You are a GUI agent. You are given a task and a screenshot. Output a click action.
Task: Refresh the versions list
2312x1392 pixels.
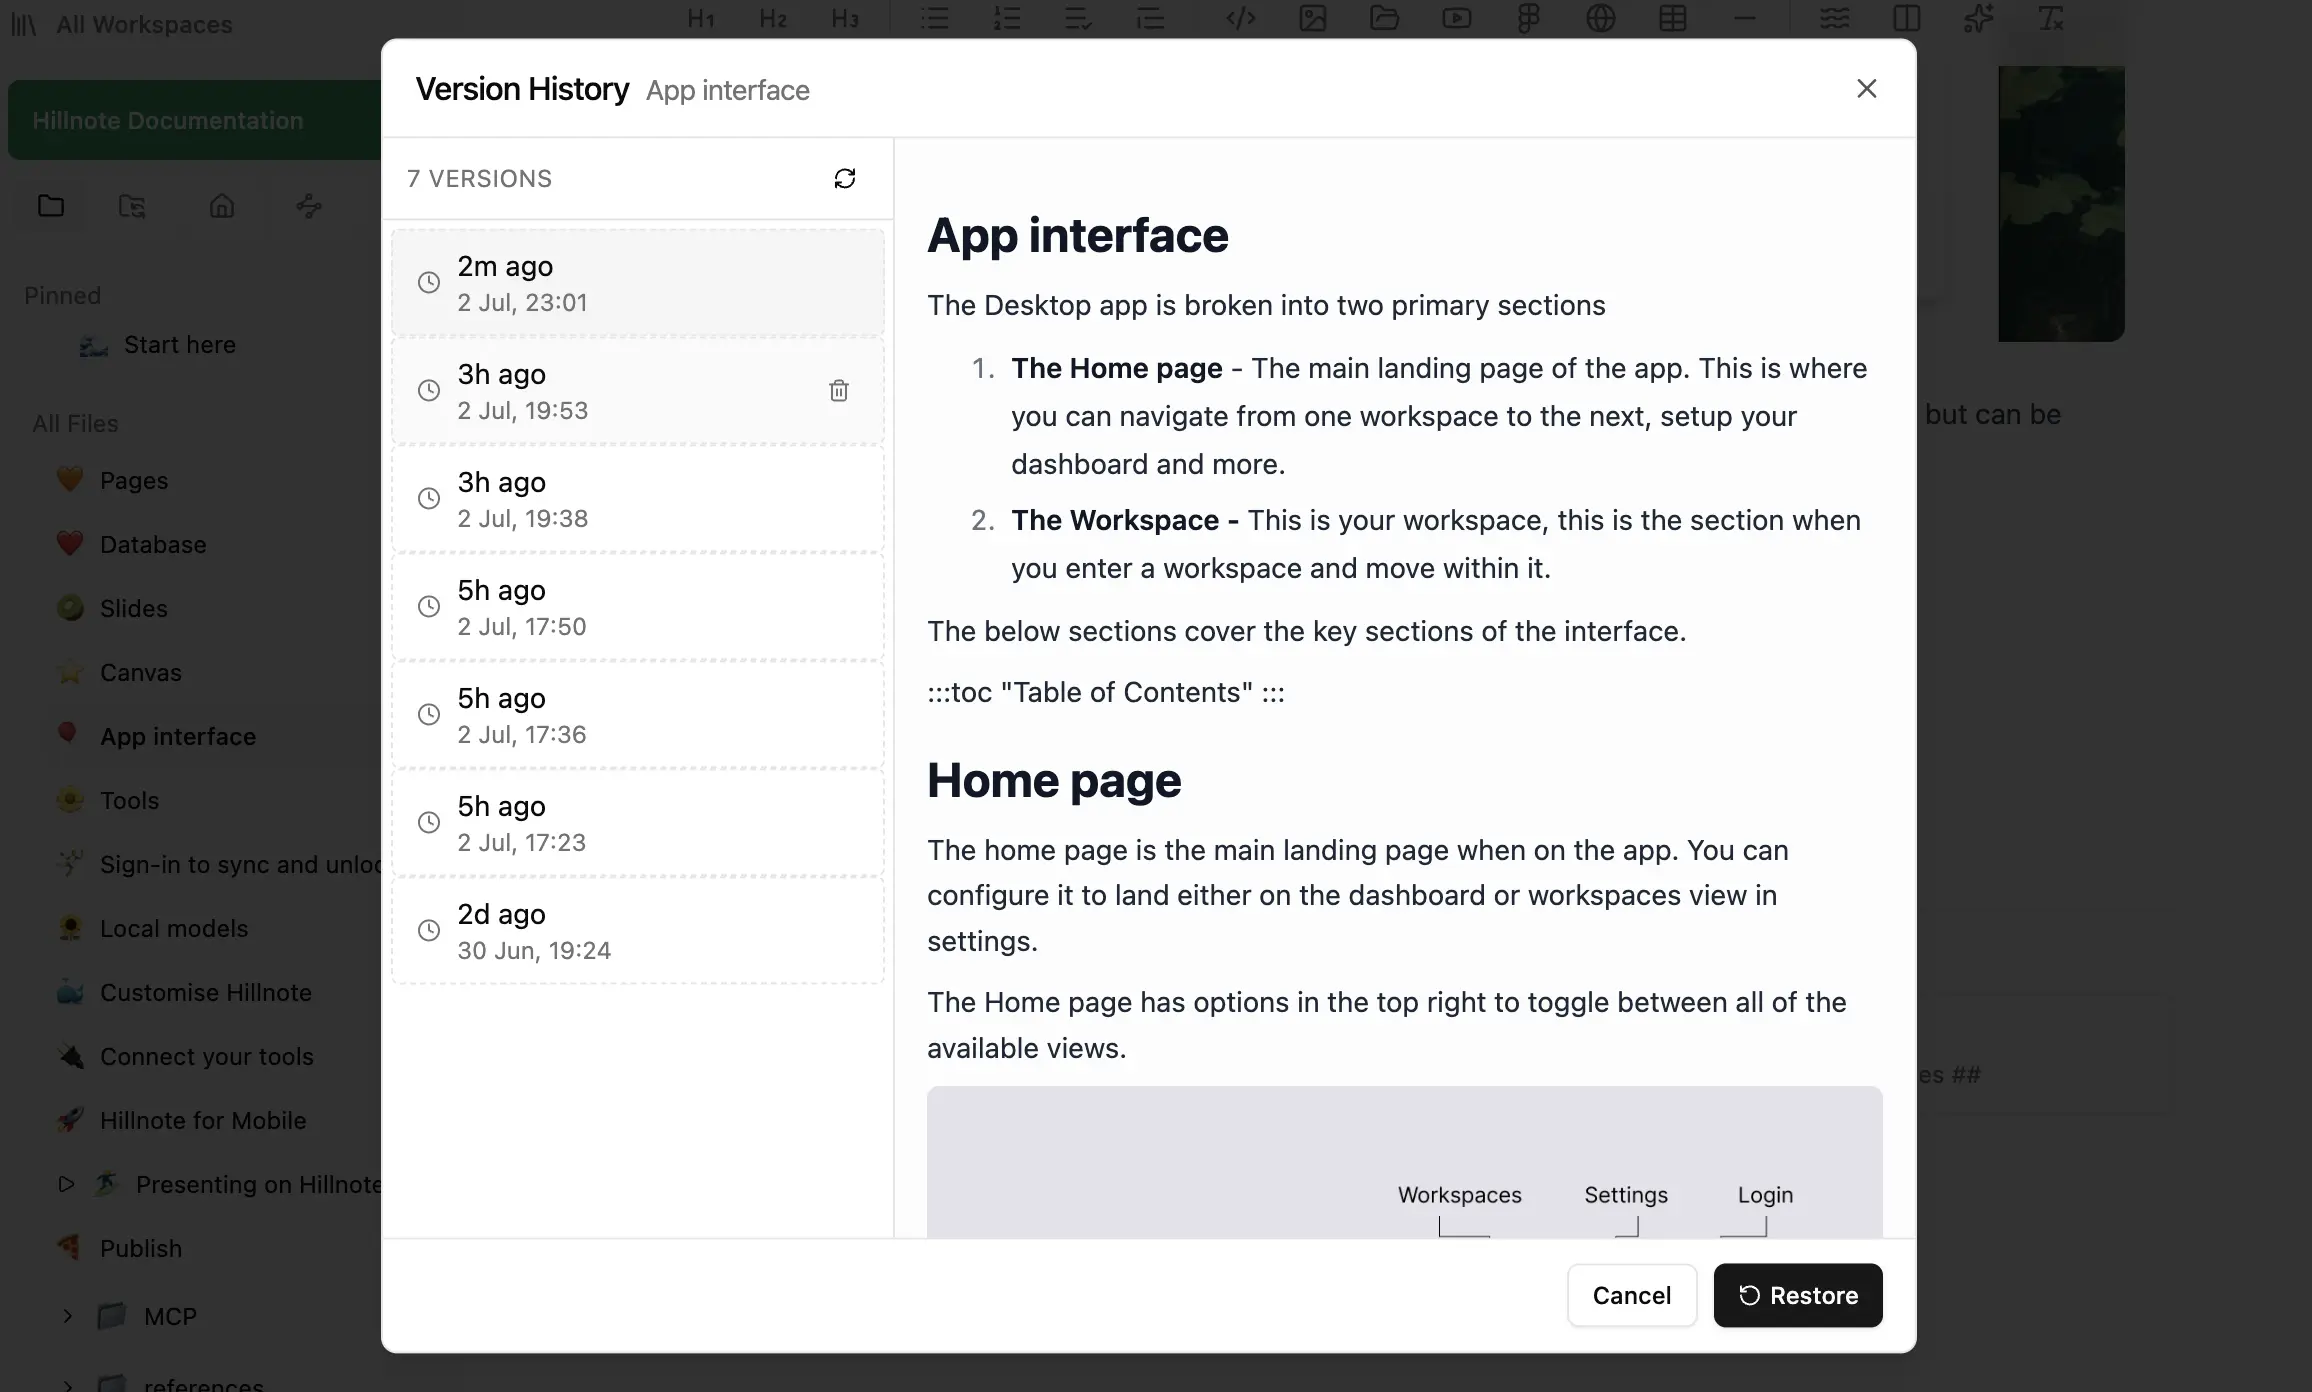845,178
